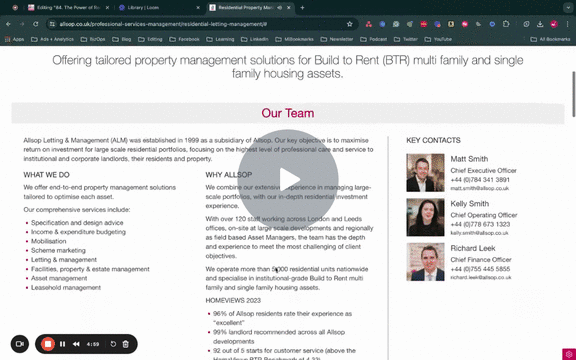Bookmark this page with the star icon
Viewport: 576px width, 360px height.
(349, 24)
